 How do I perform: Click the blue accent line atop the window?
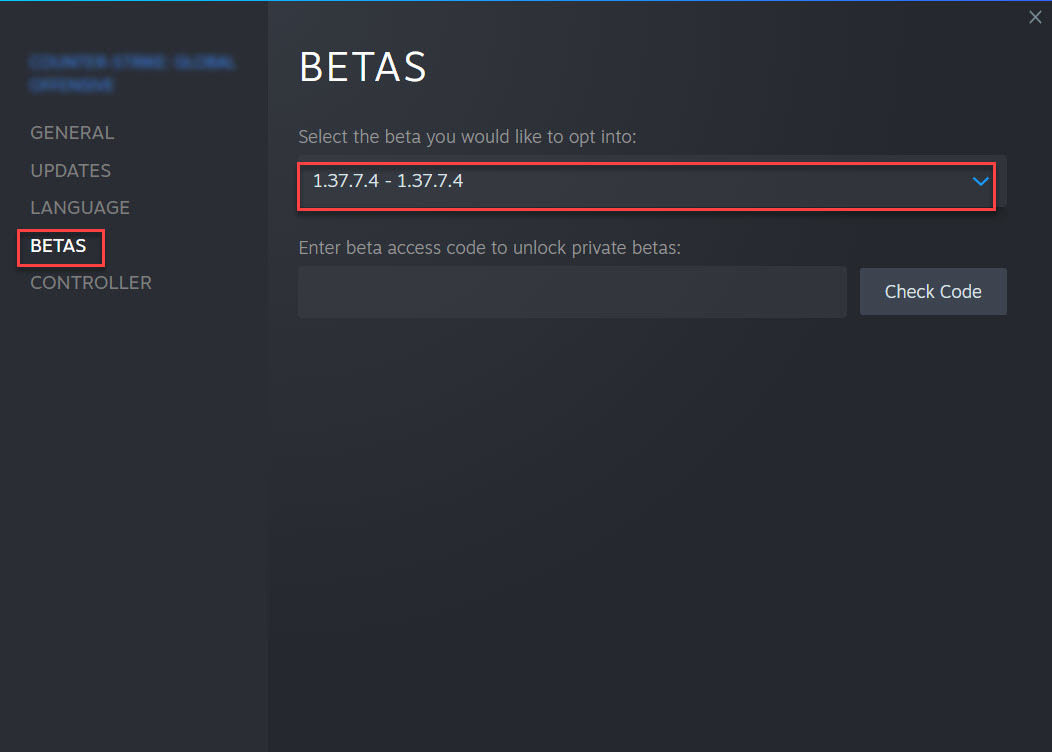pyautogui.click(x=526, y=1)
